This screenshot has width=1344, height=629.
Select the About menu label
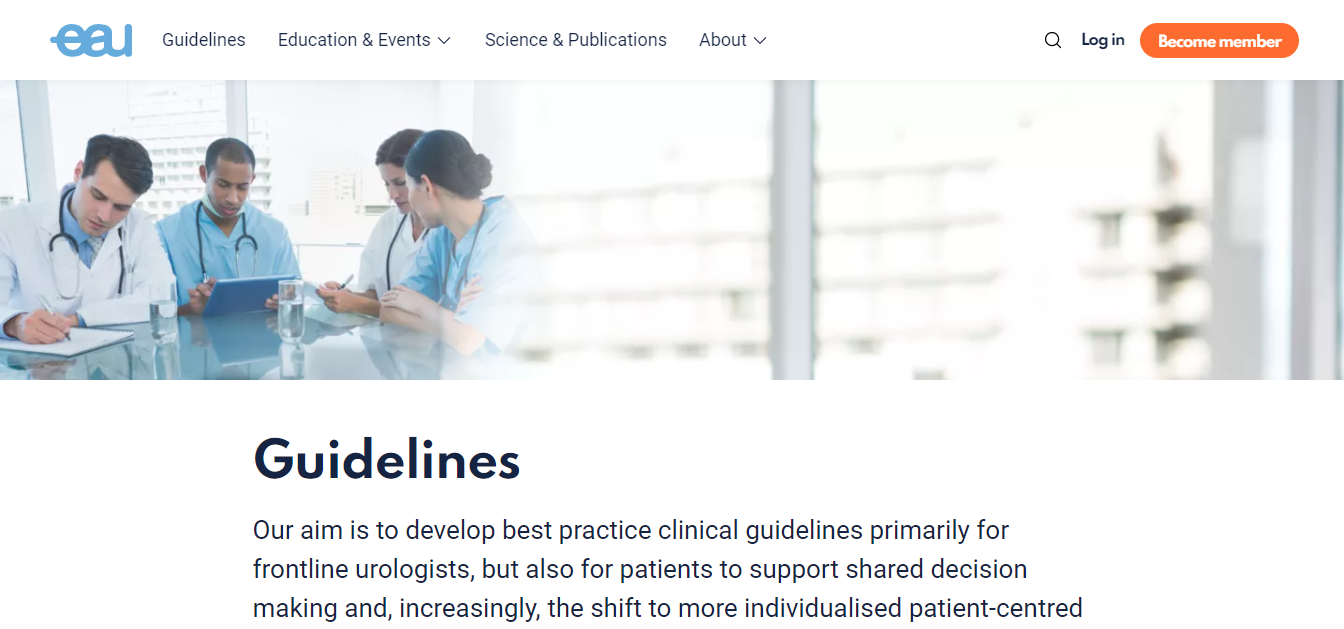pyautogui.click(x=722, y=40)
